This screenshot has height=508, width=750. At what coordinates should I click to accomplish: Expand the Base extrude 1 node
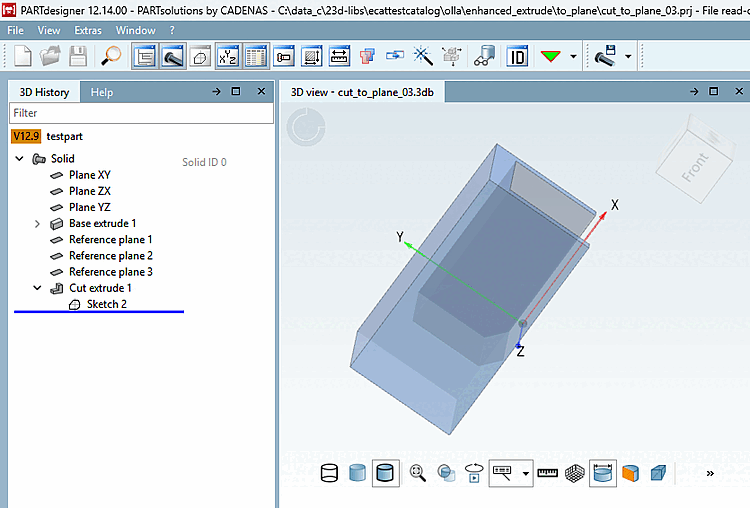(x=37, y=223)
